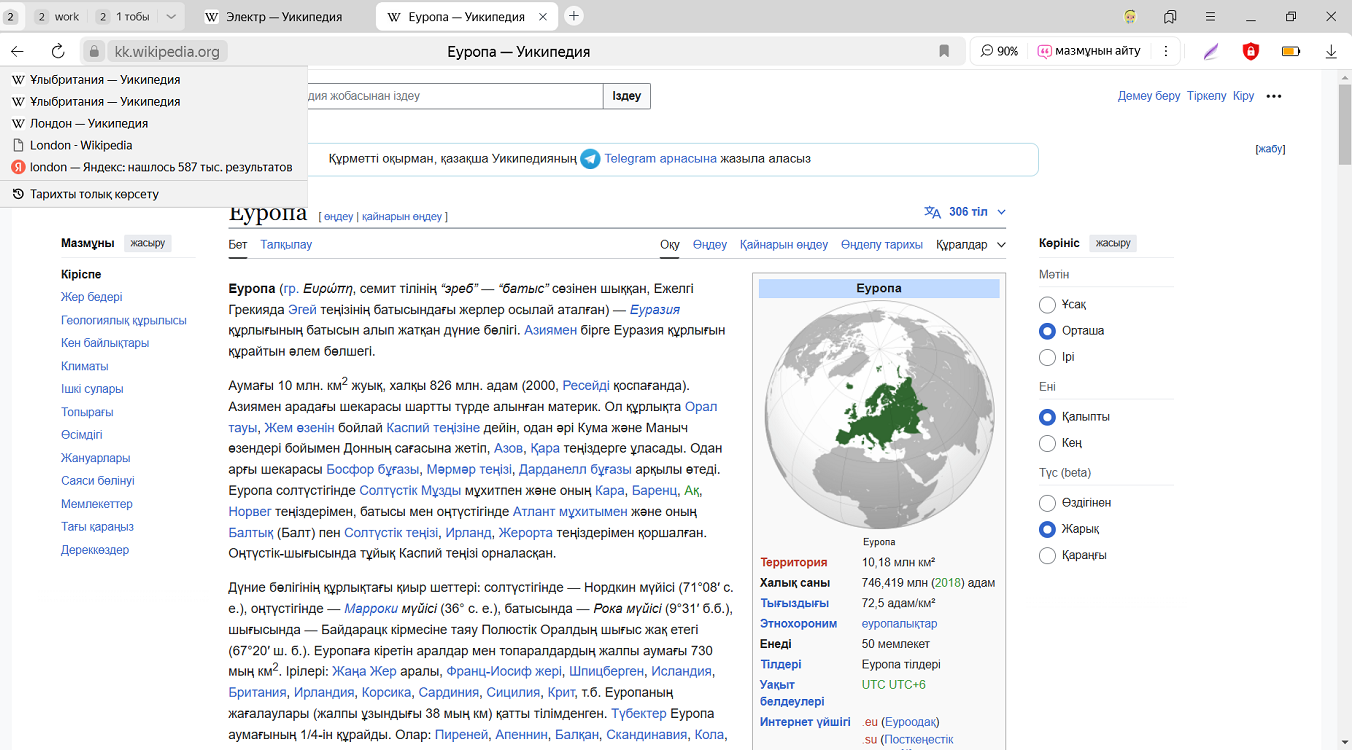
Task: Open the Құралдар tools dropdown
Action: click(970, 245)
